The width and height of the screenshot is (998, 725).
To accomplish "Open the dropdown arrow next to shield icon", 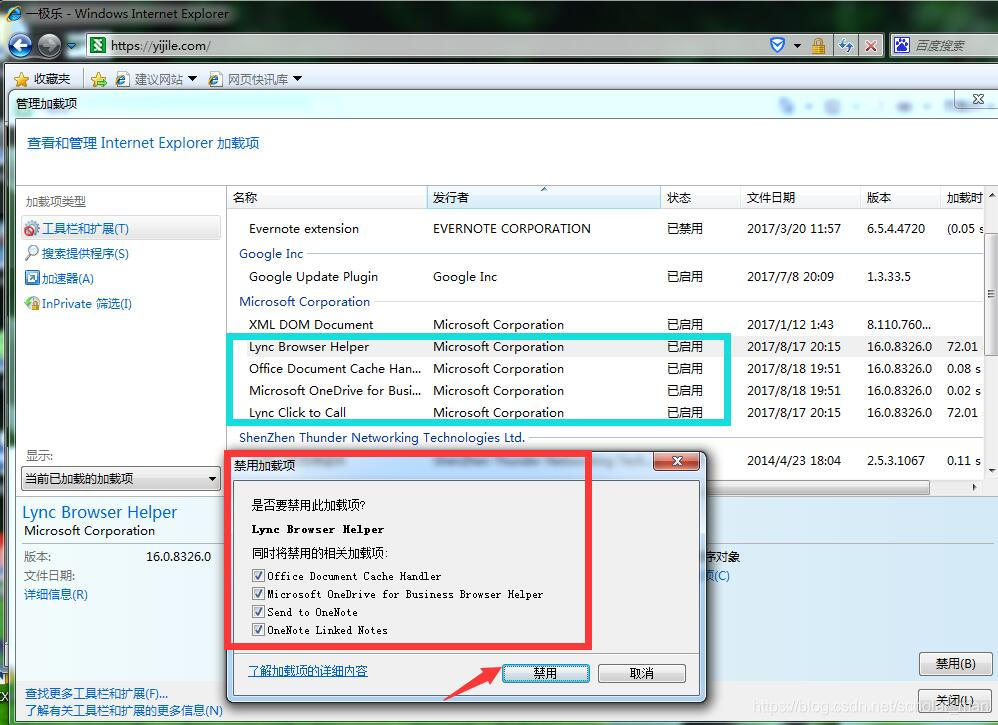I will [797, 46].
